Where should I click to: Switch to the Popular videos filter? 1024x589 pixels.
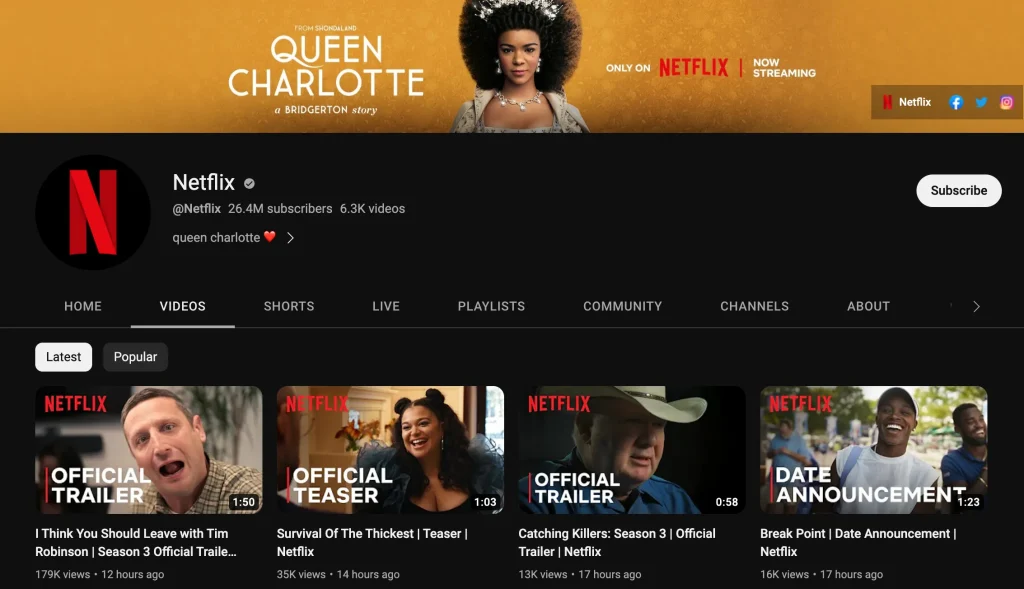point(135,356)
